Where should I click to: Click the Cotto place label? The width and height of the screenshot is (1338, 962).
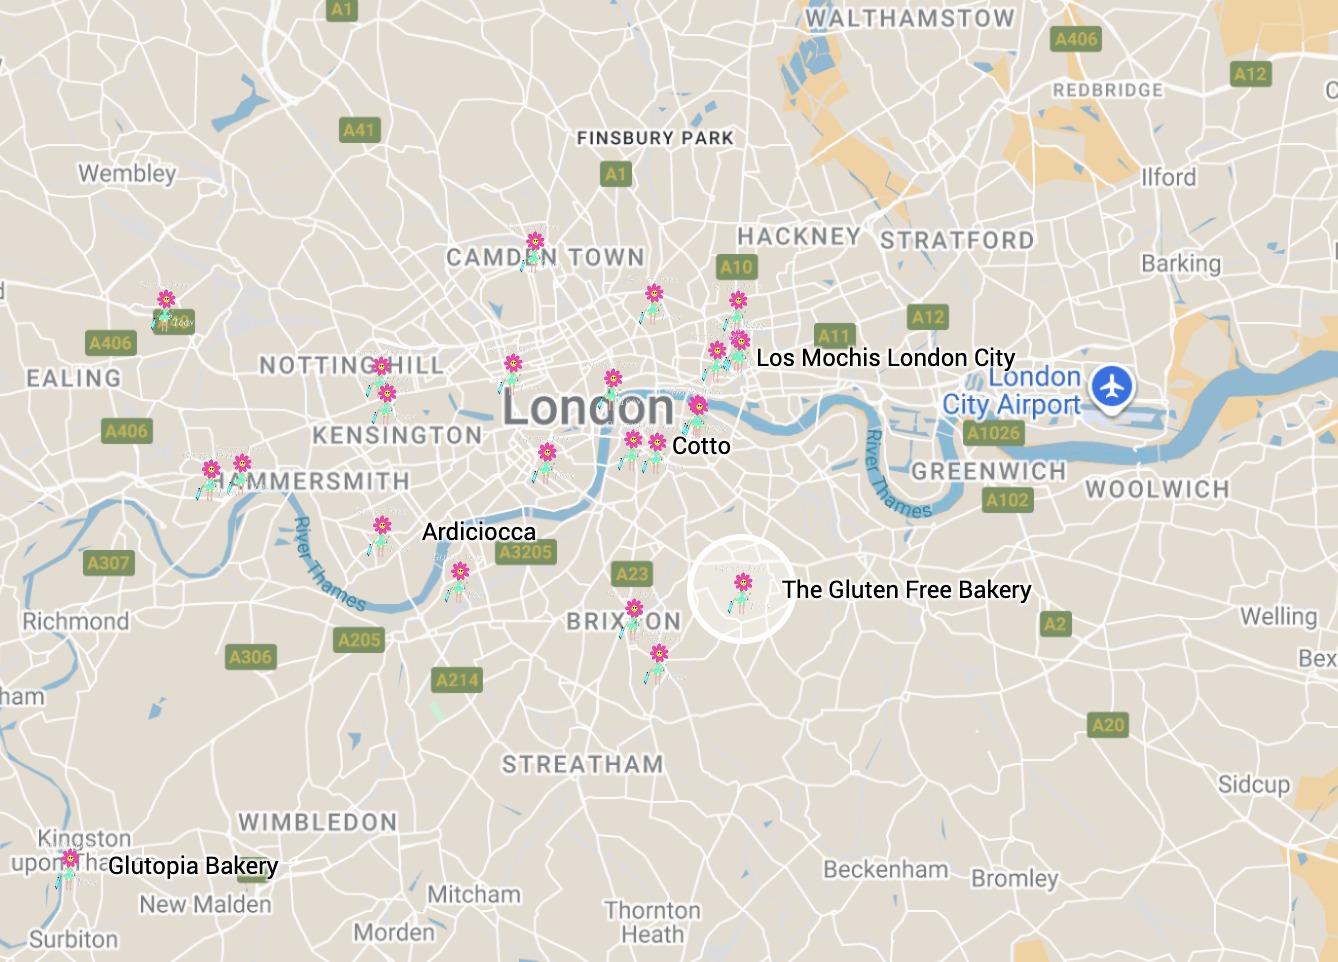click(x=701, y=446)
